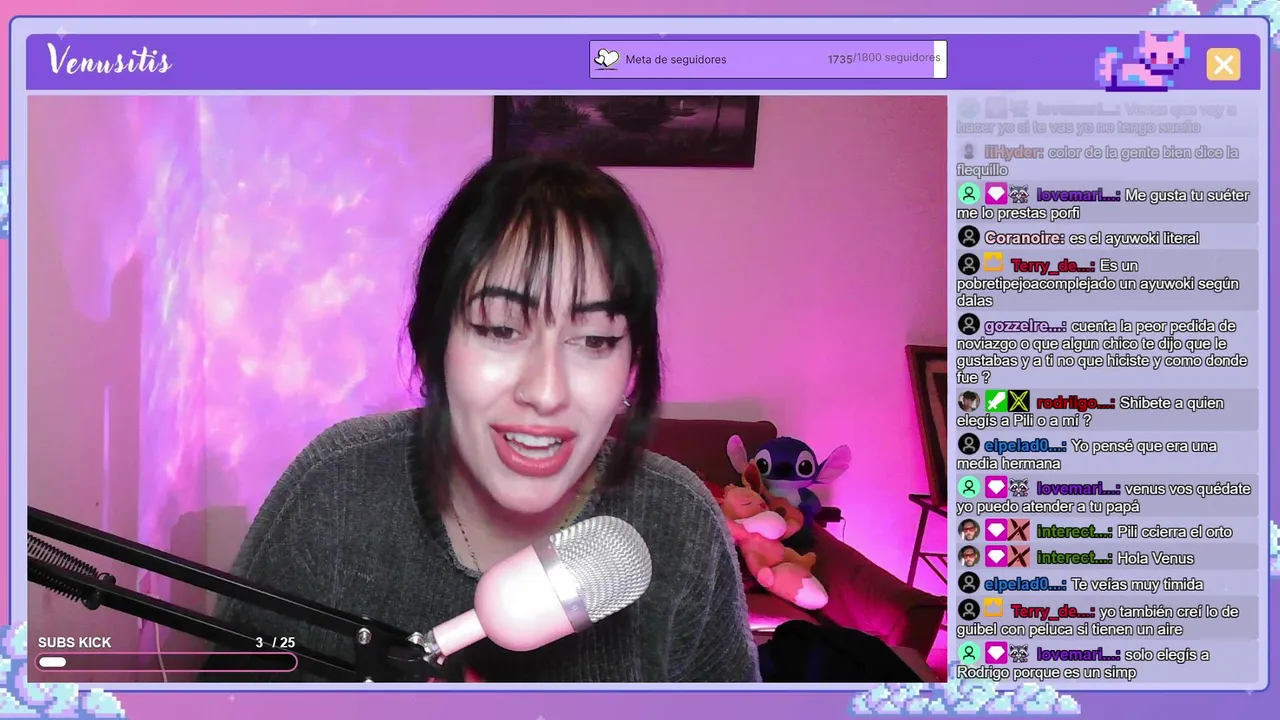Click the red X badge beside 'Pili ccierra el orto'

(1019, 531)
